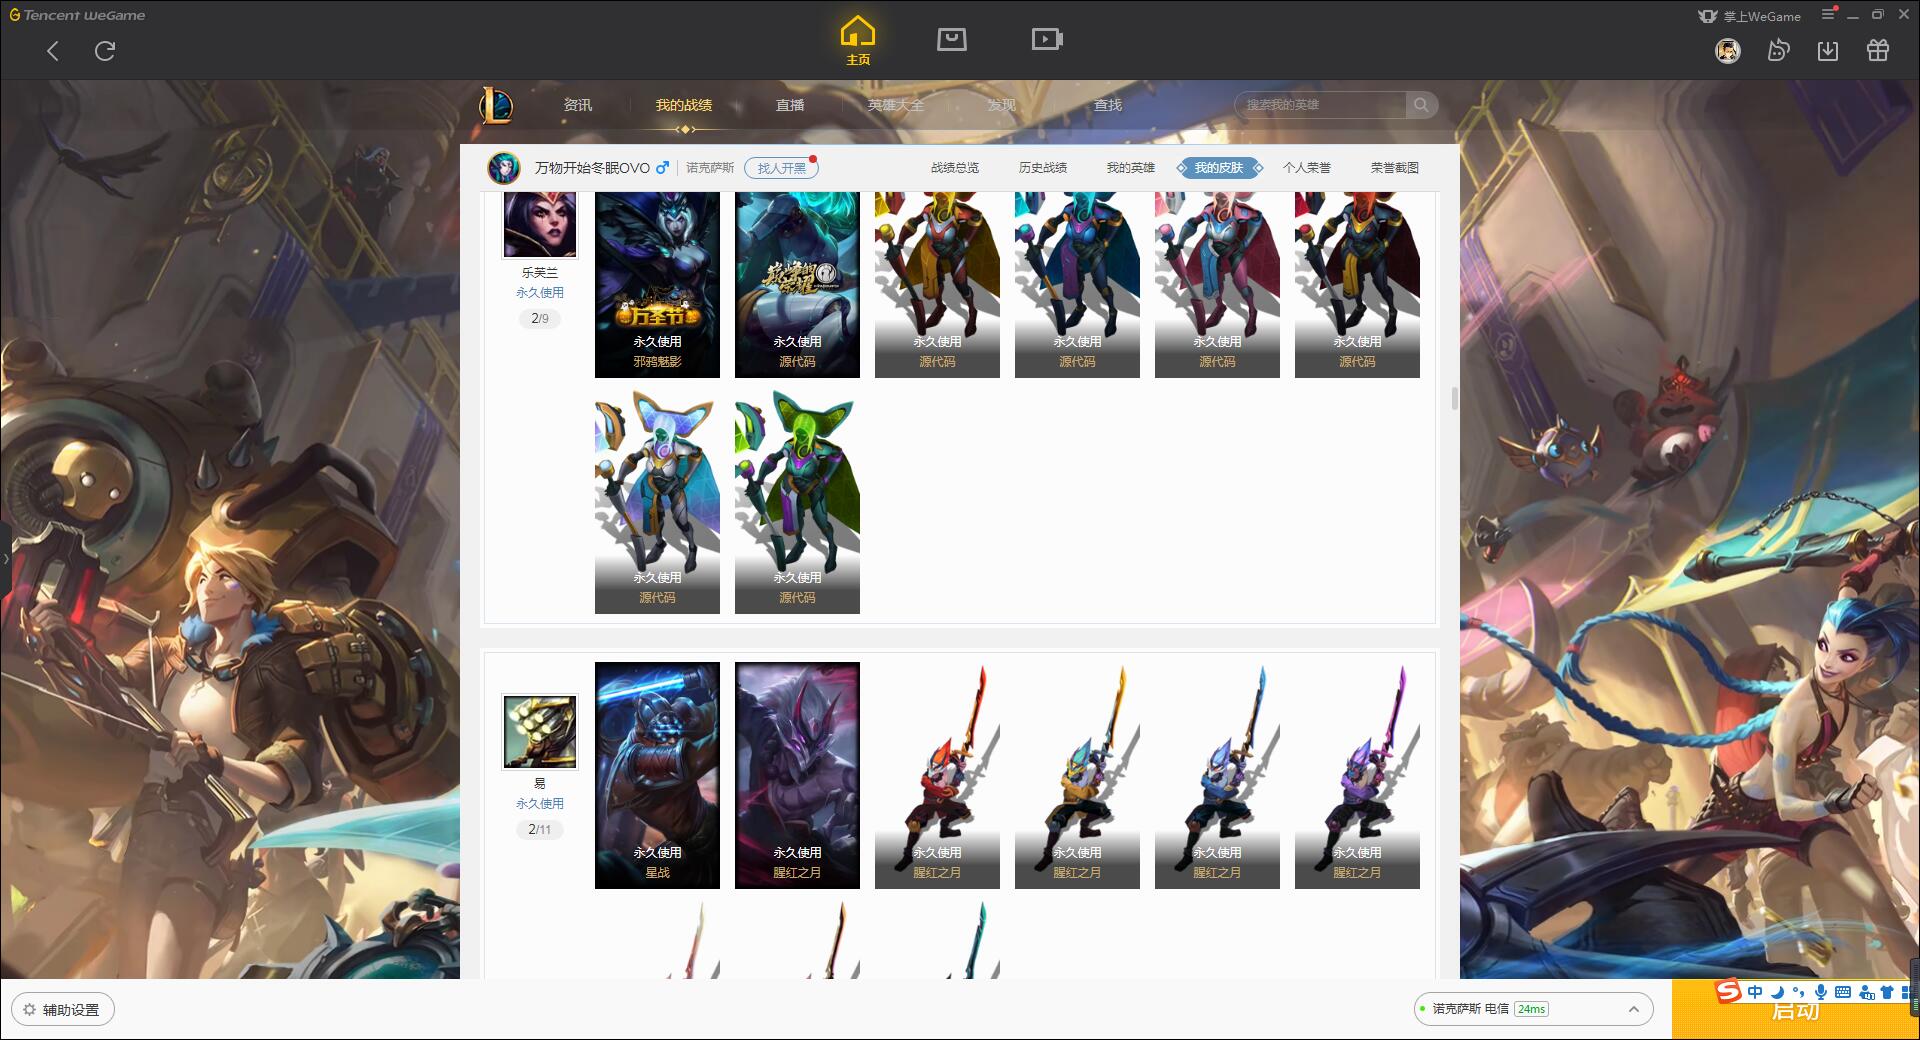Image resolution: width=1920 pixels, height=1040 pixels.
Task: Click Sogou microphone voice input icon
Action: [1821, 992]
